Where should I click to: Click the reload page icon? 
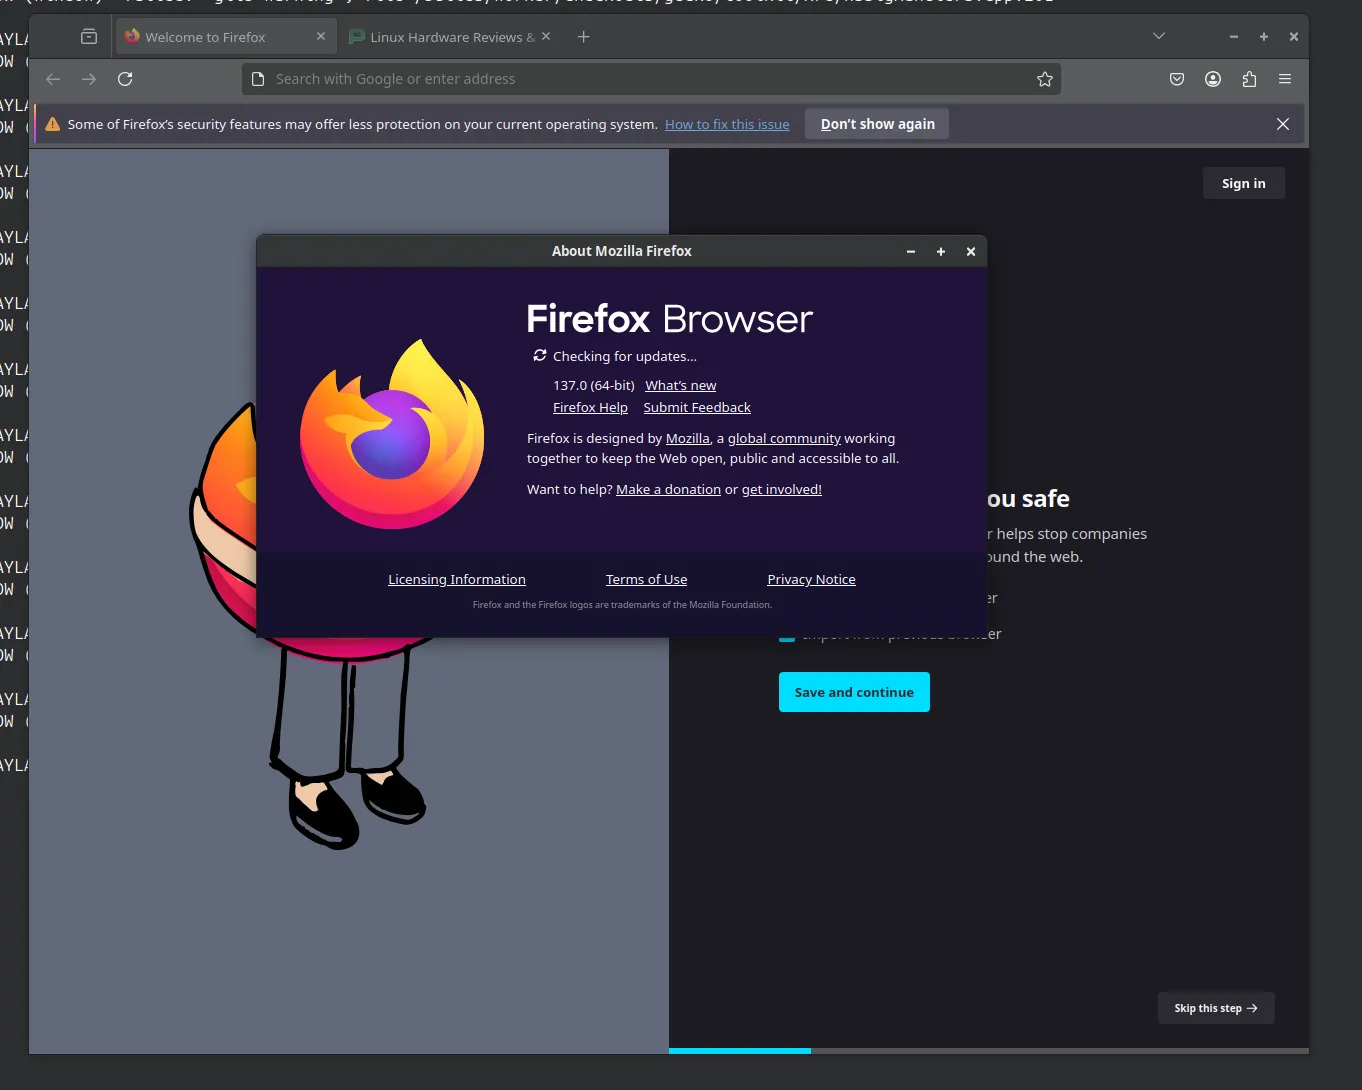tap(125, 79)
